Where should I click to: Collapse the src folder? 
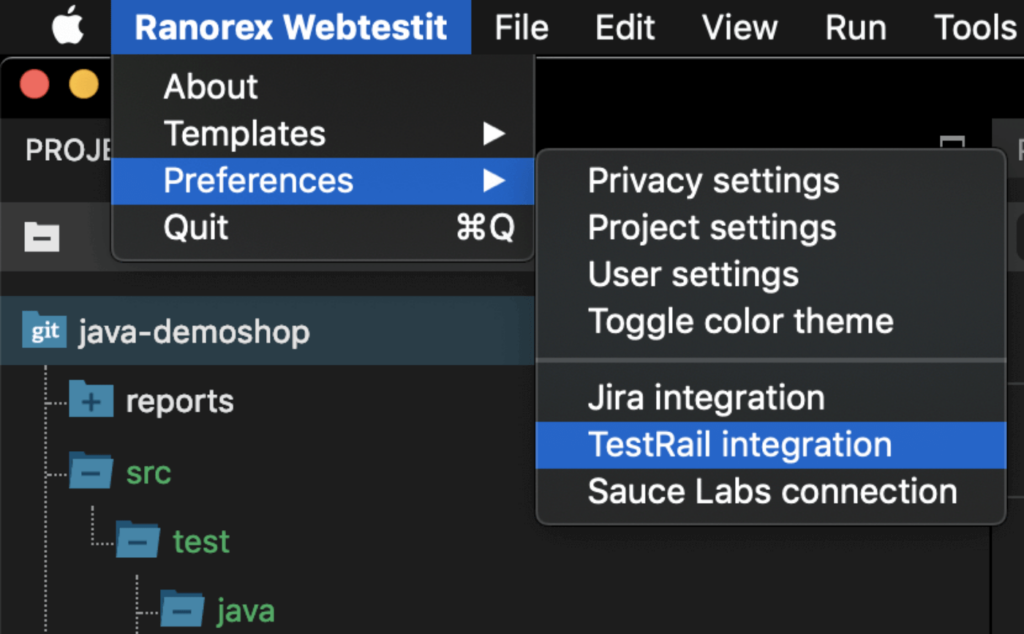pyautogui.click(x=91, y=471)
